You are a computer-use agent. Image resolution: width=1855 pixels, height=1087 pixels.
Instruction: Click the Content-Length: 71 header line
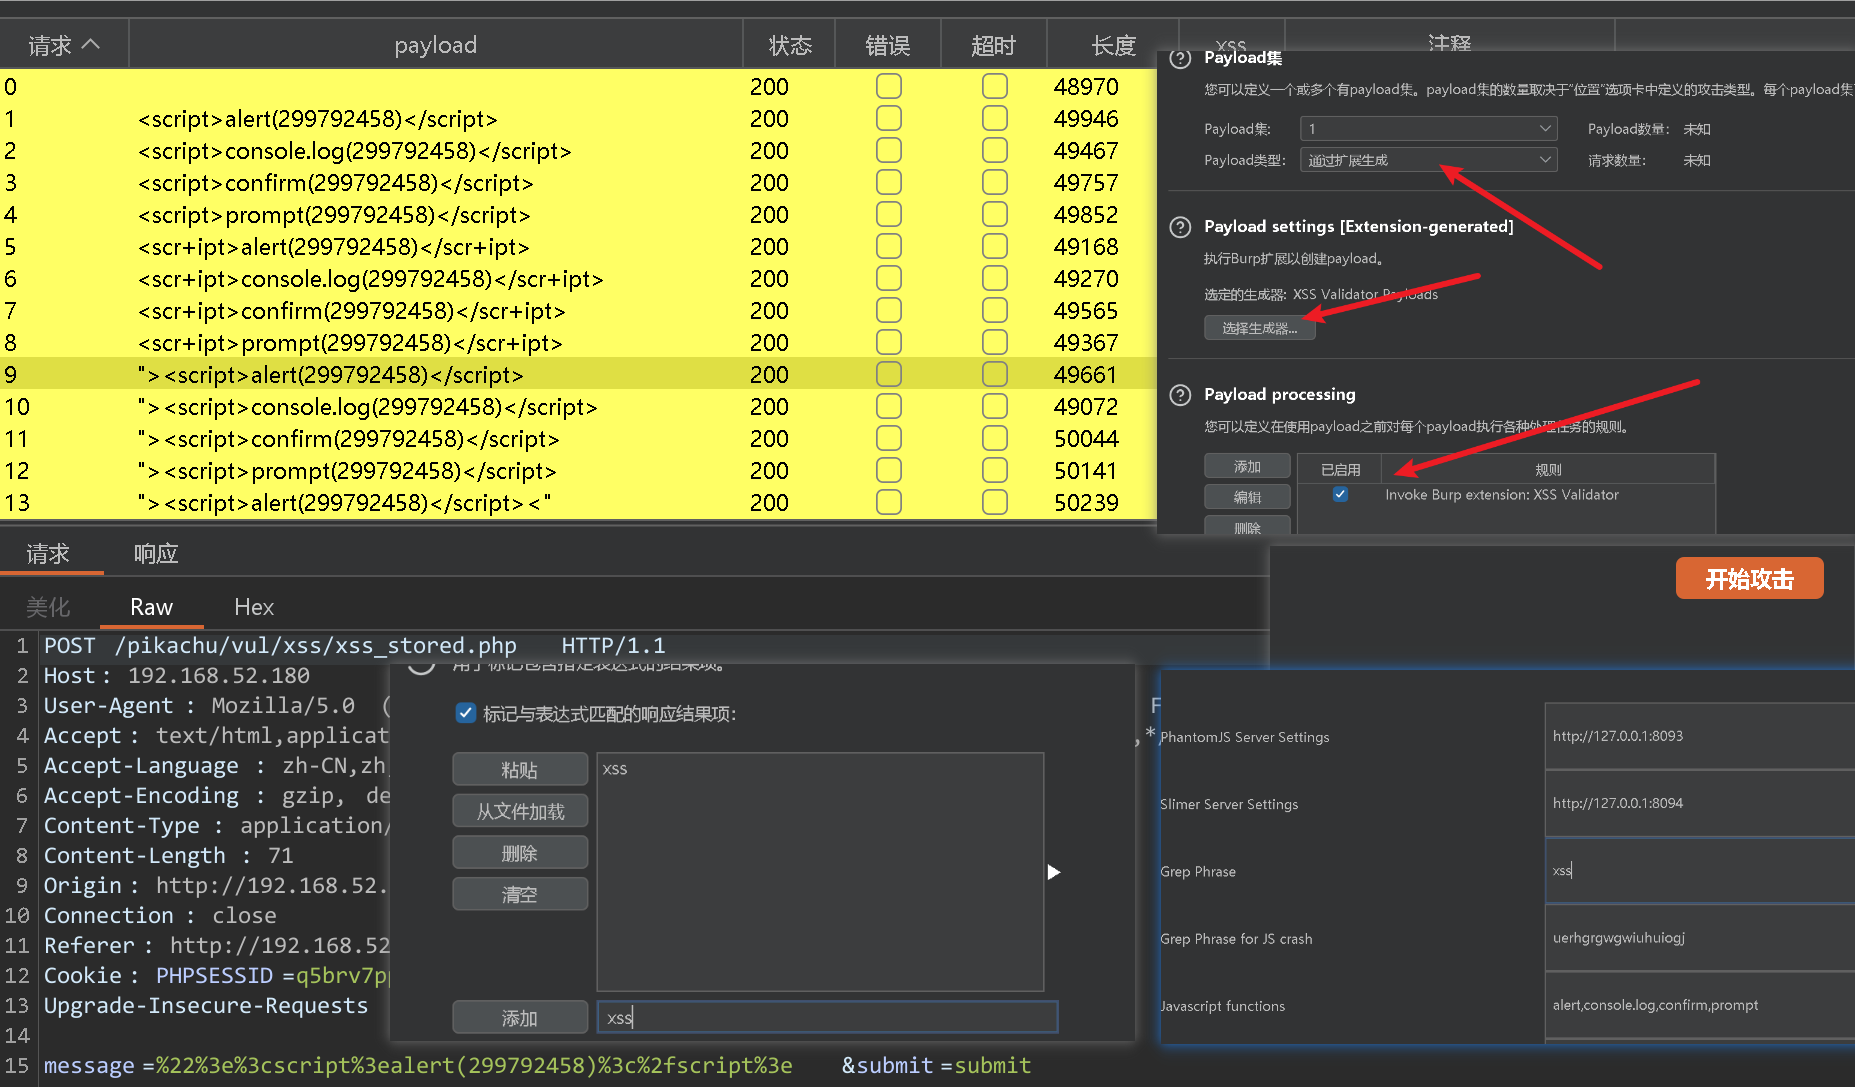coord(168,856)
